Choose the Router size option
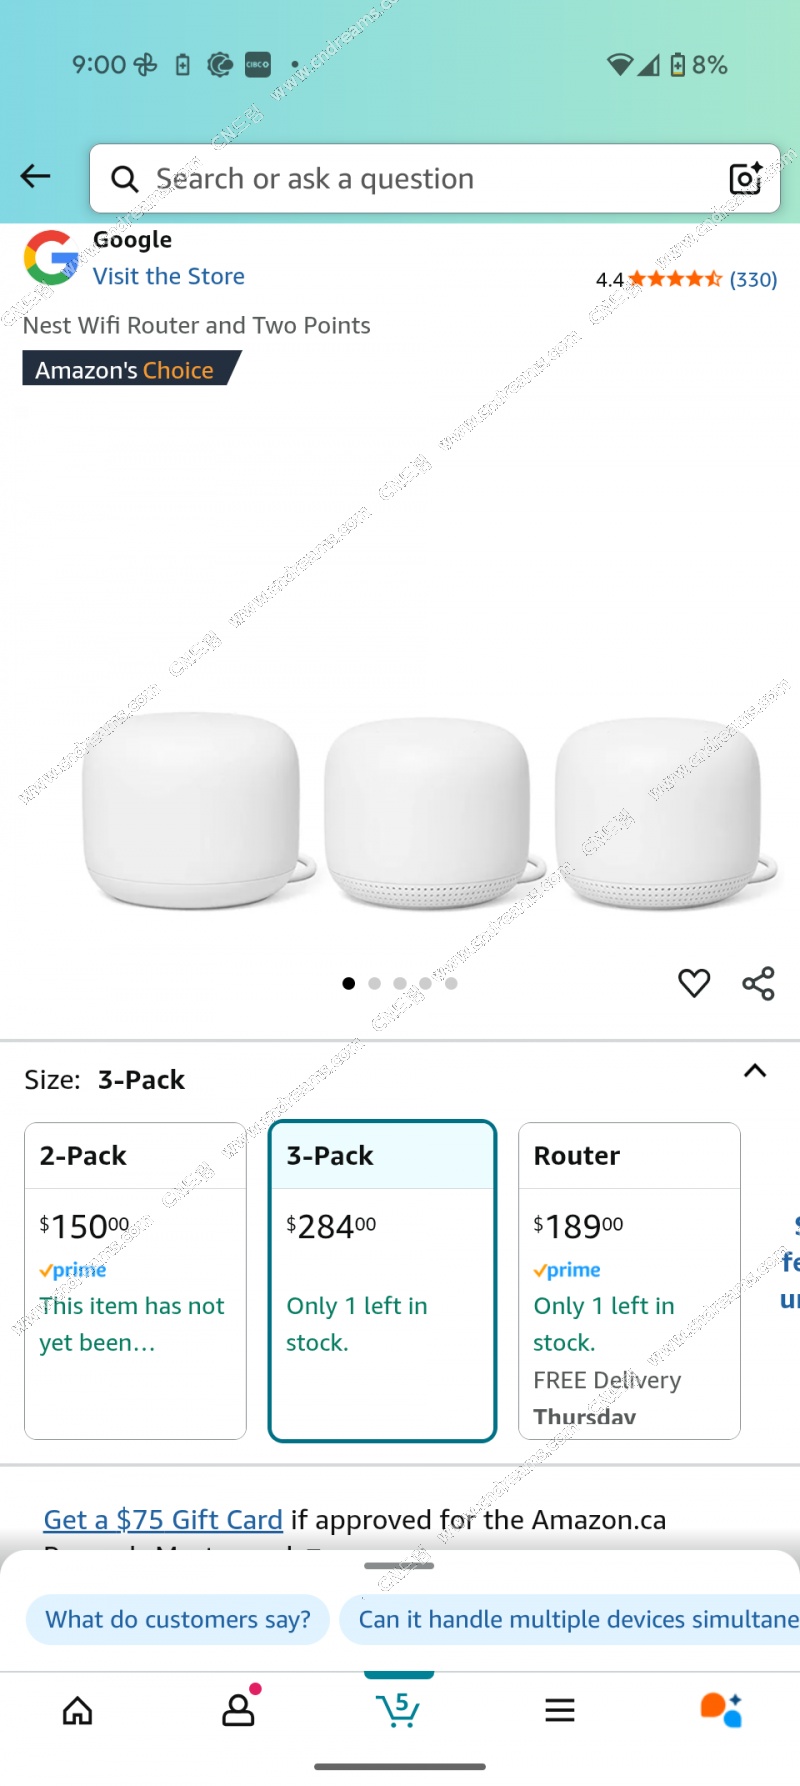This screenshot has width=800, height=1786. [629, 1281]
